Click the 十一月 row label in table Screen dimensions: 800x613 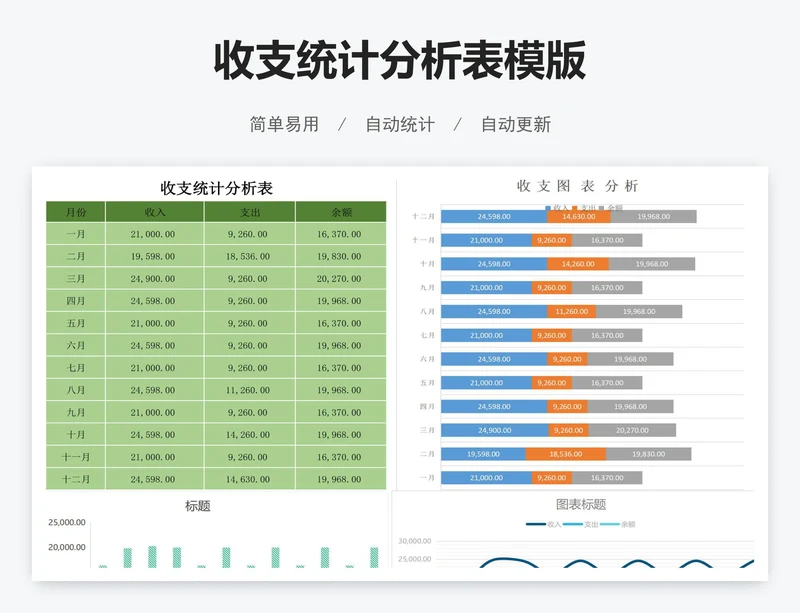coord(76,457)
